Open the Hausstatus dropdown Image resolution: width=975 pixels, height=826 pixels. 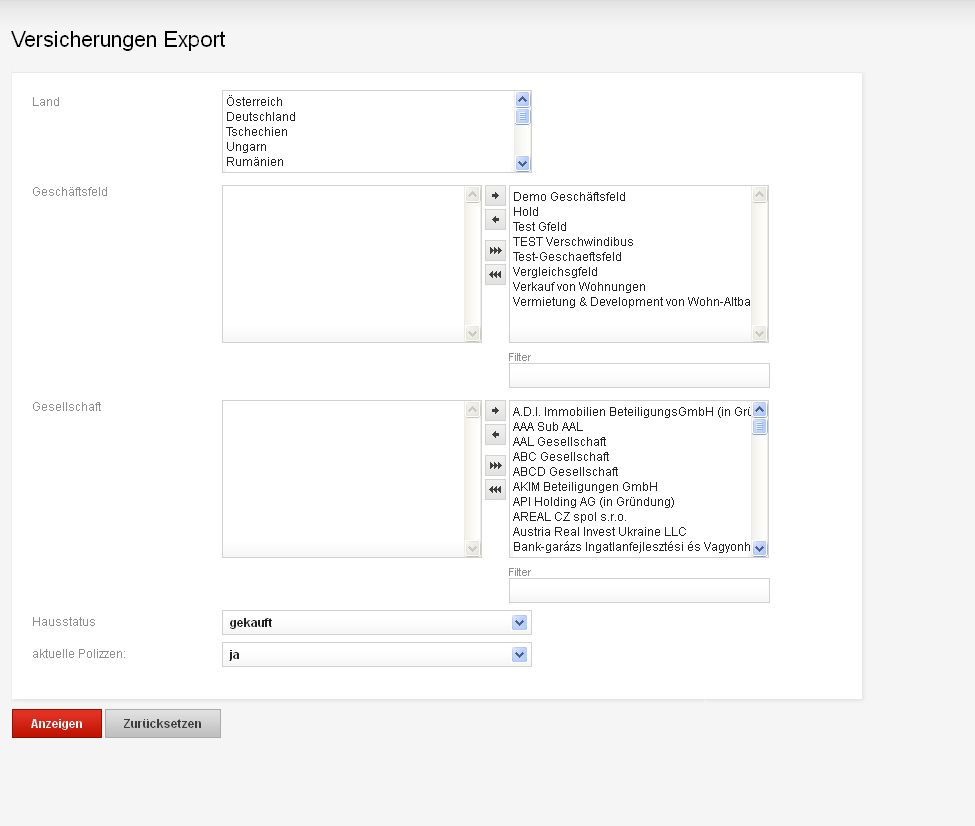click(376, 622)
